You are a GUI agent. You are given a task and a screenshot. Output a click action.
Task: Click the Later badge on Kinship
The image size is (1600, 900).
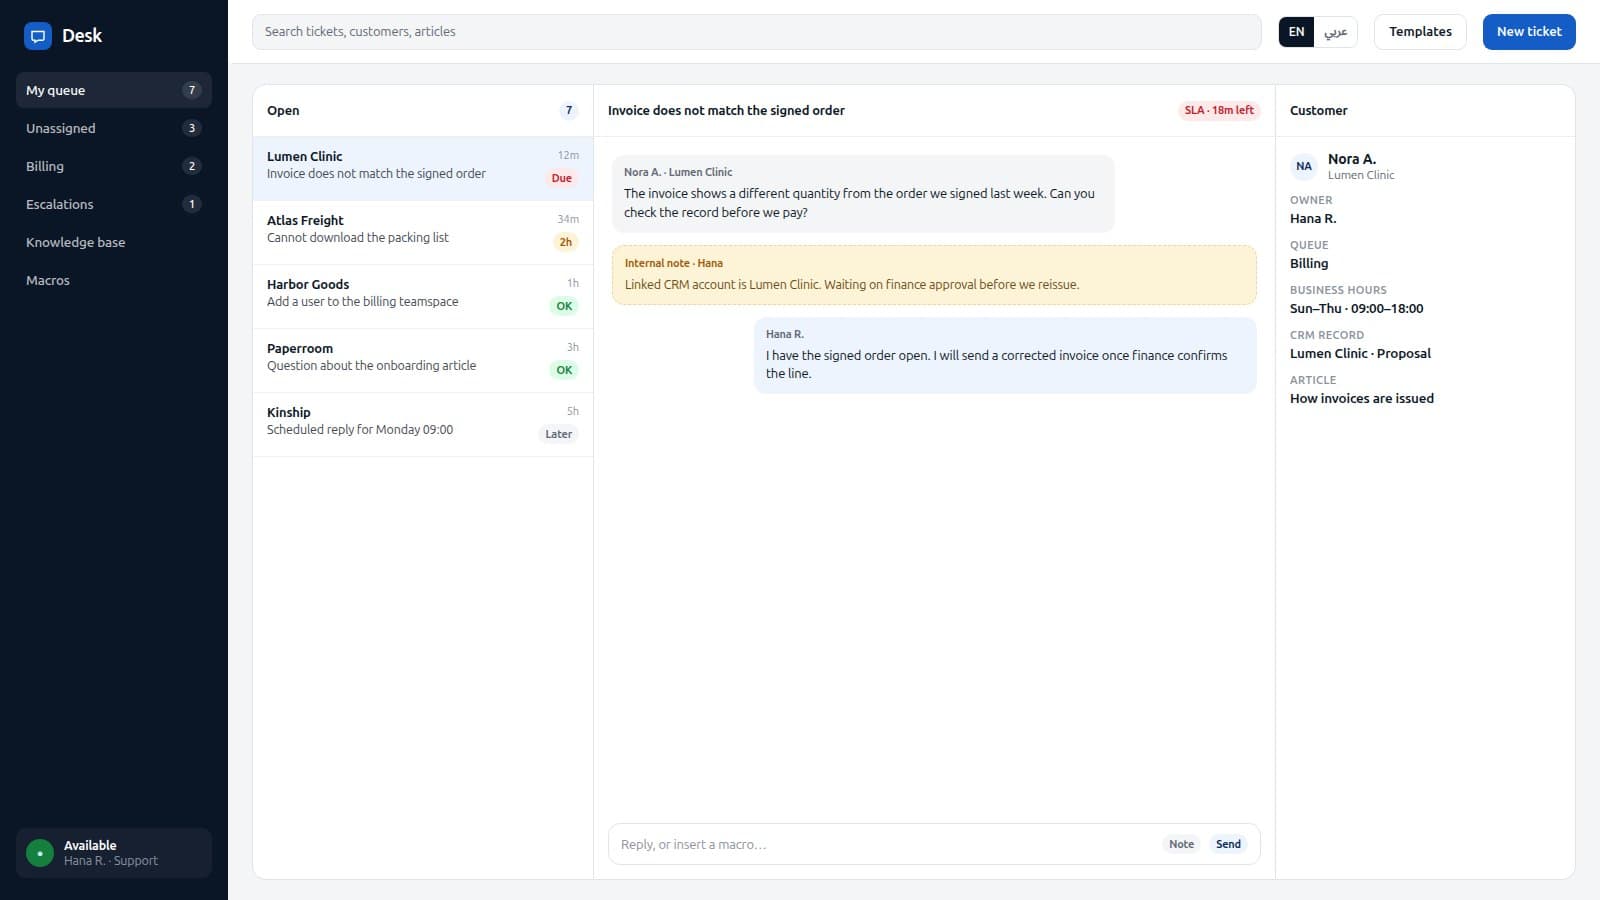click(x=559, y=434)
